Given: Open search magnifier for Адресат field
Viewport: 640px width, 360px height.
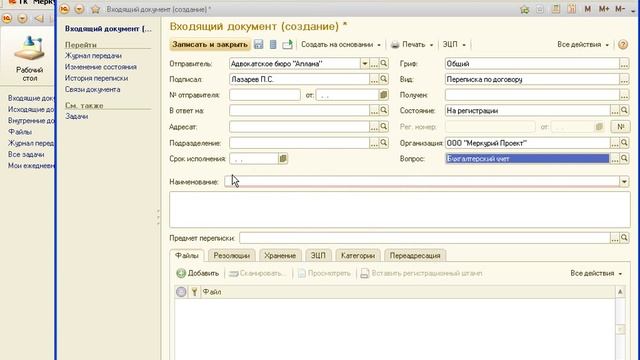Looking at the screenshot, I should click(384, 127).
